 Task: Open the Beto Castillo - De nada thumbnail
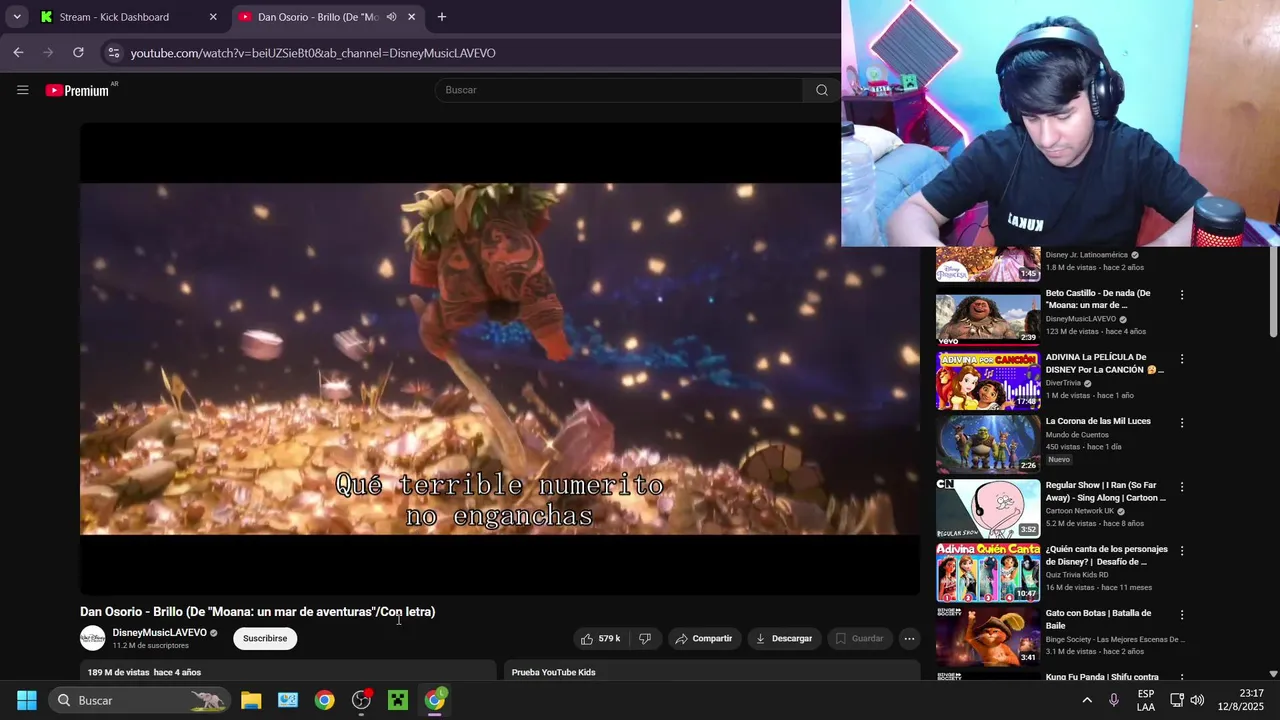(x=988, y=317)
